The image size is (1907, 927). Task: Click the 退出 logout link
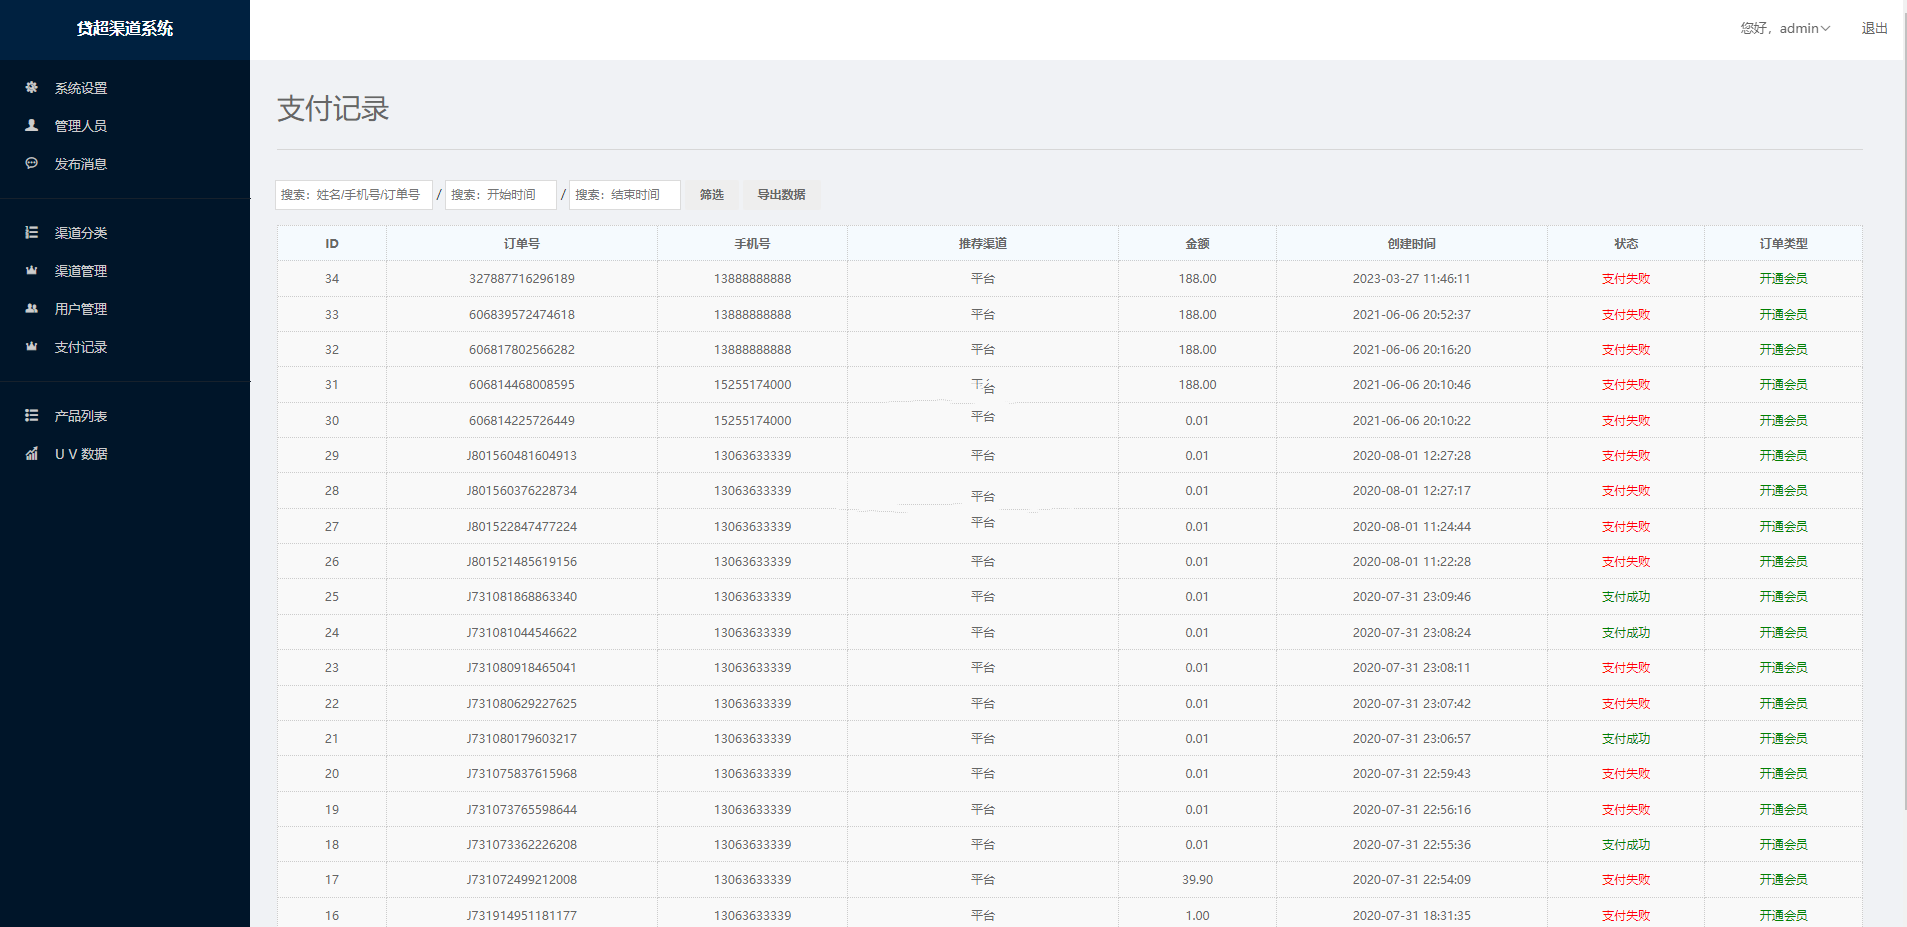(x=1874, y=28)
